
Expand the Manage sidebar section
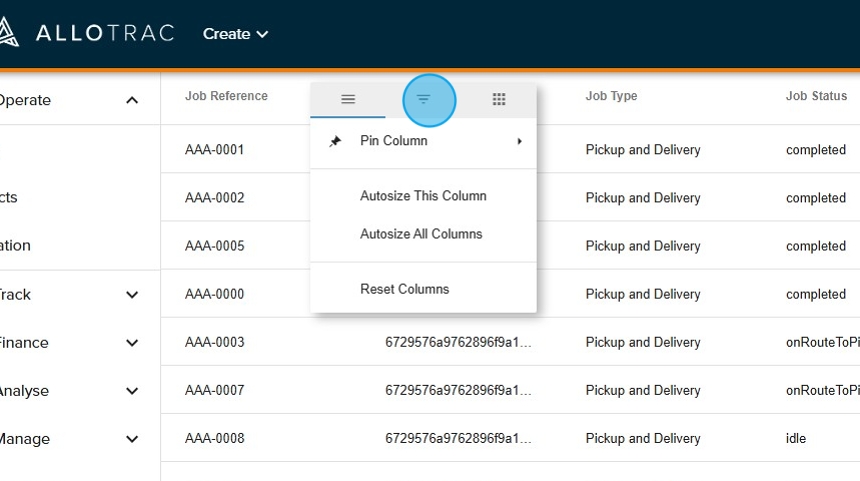click(132, 439)
